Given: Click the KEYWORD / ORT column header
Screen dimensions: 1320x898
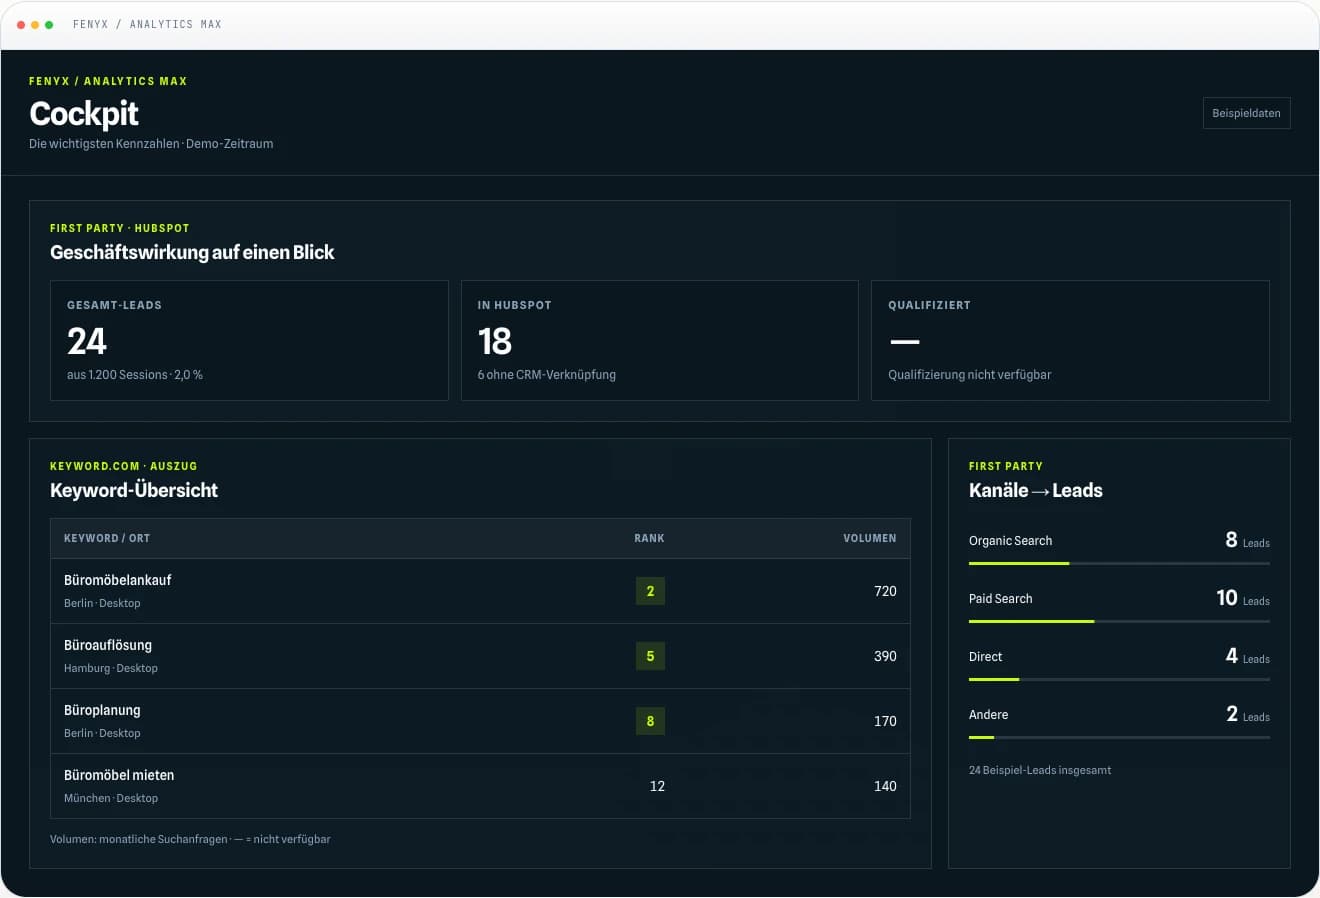Looking at the screenshot, I should pos(107,538).
